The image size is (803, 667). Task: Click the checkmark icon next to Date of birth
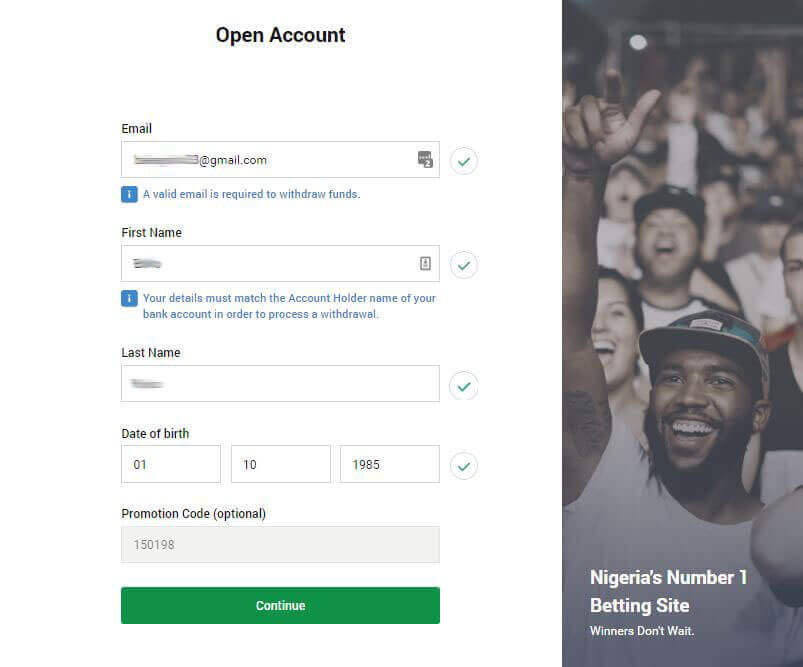(x=464, y=465)
